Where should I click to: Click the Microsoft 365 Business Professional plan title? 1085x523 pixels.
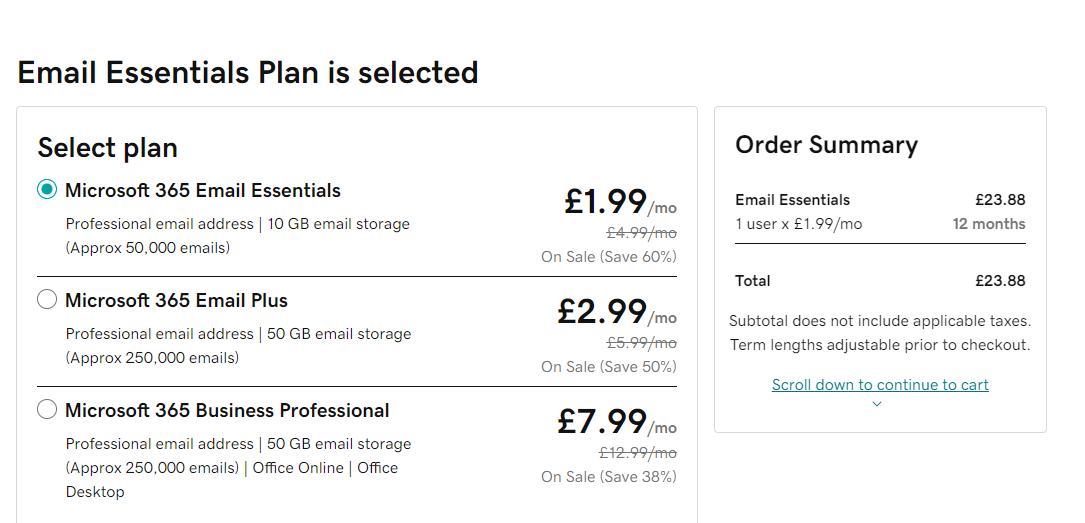[227, 410]
